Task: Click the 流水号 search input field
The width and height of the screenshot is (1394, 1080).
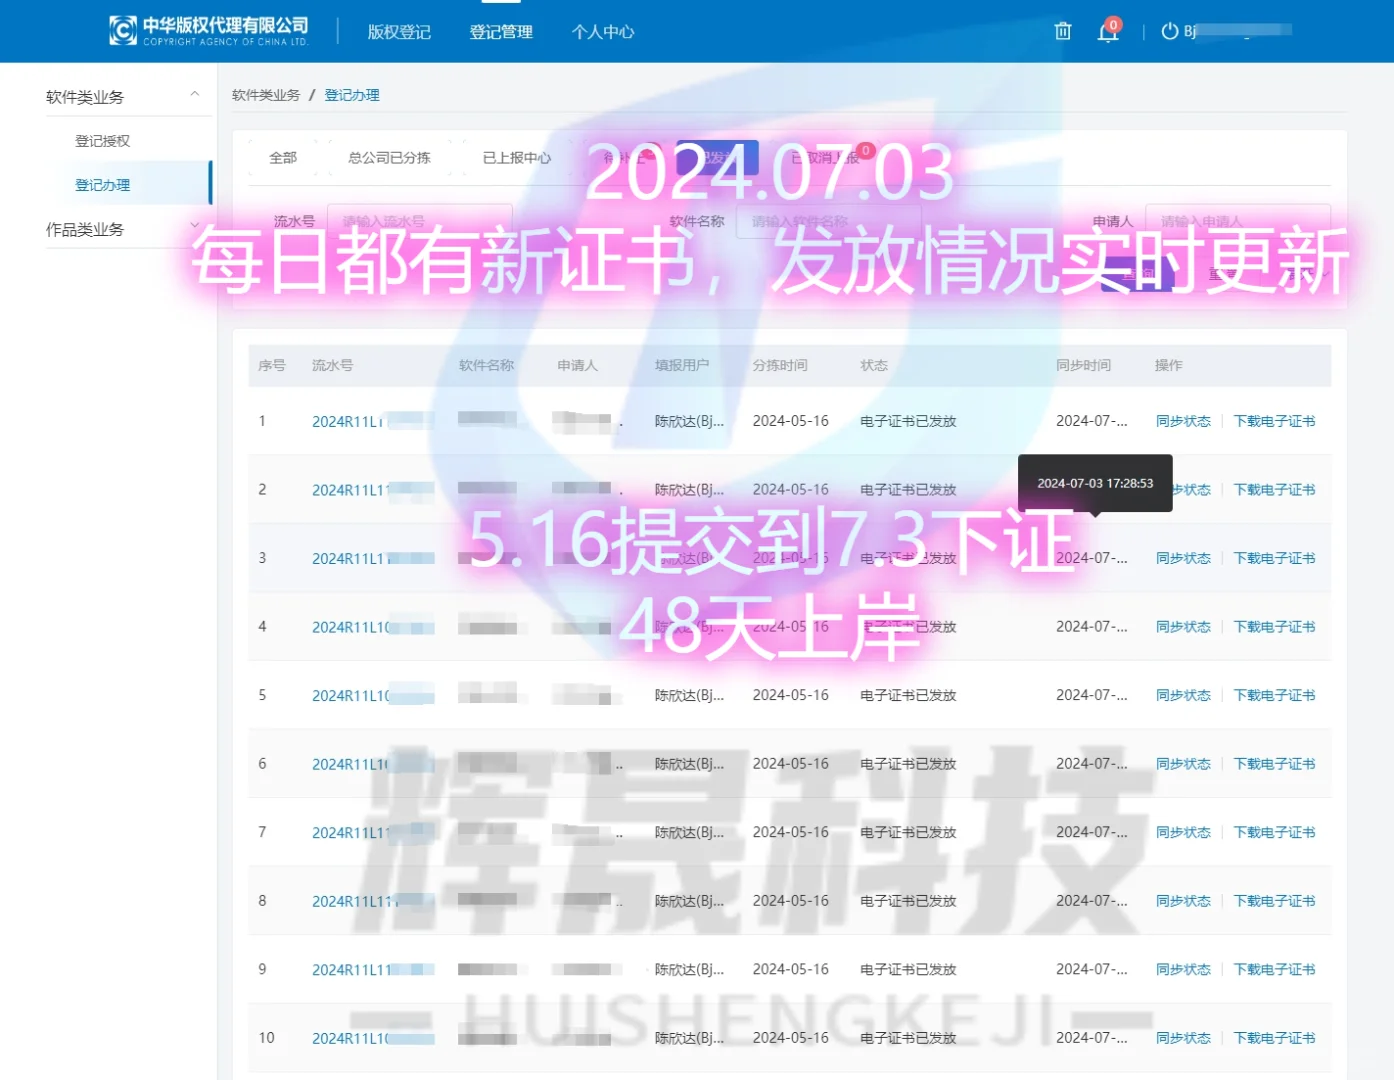Action: click(420, 221)
